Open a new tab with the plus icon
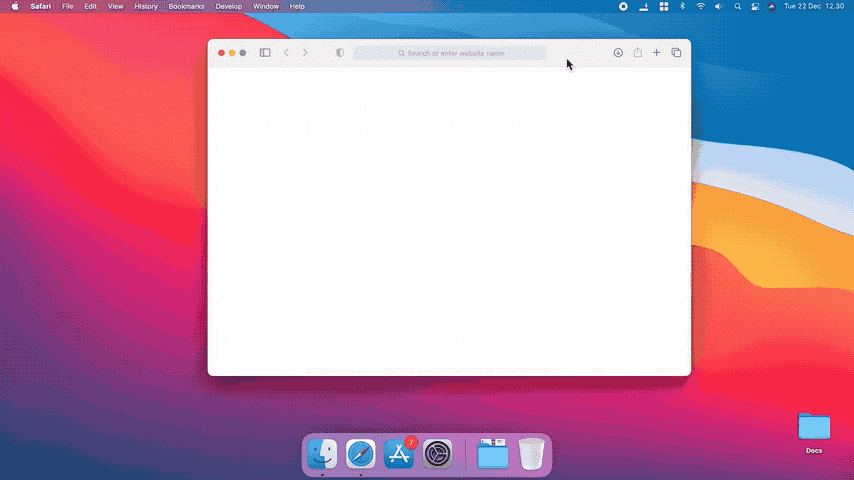Image resolution: width=854 pixels, height=480 pixels. pos(657,53)
